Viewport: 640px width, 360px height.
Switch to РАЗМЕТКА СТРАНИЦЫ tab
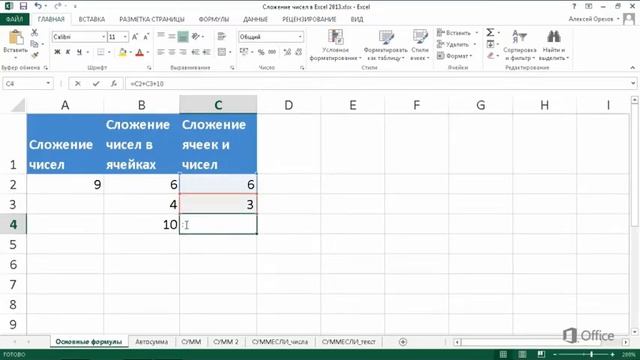(152, 19)
